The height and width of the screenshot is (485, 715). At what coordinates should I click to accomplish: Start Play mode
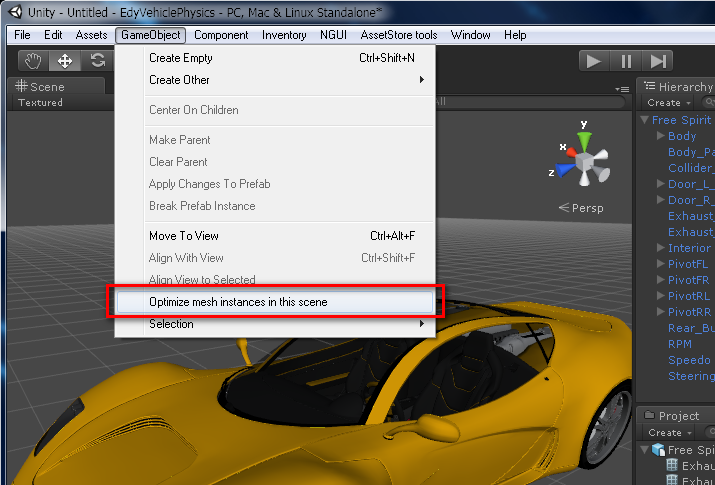coord(594,61)
